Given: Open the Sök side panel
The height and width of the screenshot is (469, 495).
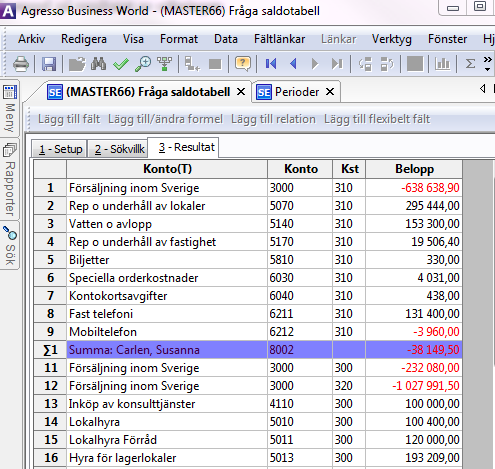Looking at the screenshot, I should 10,245.
